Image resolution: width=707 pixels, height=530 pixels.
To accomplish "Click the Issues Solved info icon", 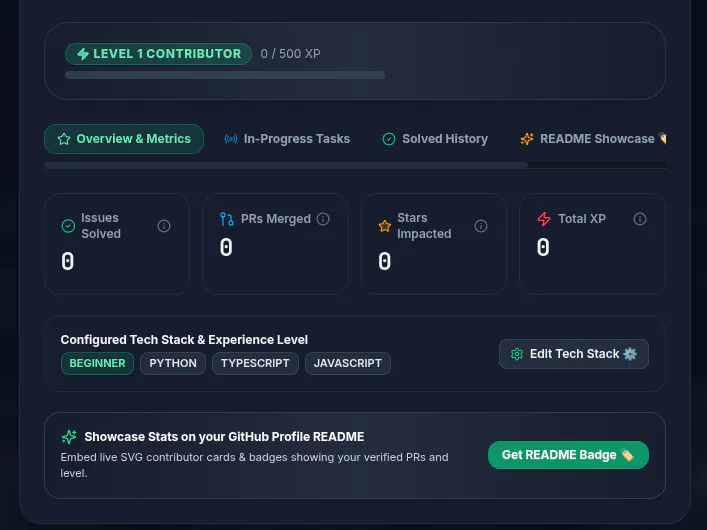I will tap(164, 226).
